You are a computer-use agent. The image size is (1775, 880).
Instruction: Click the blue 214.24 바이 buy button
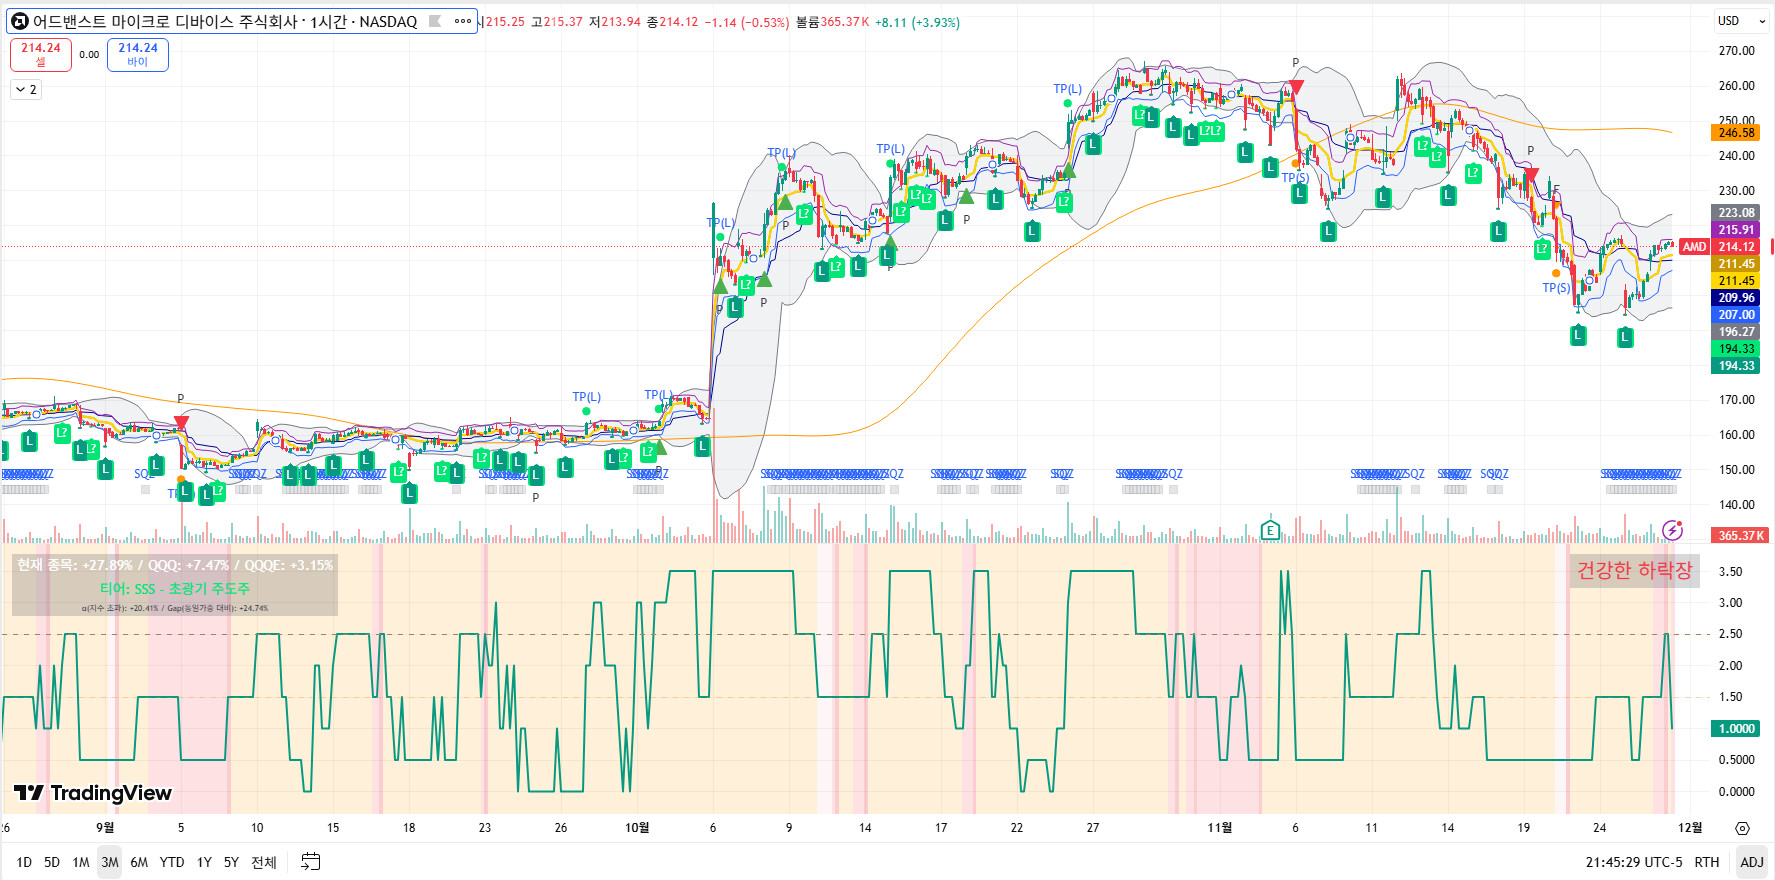[x=138, y=54]
